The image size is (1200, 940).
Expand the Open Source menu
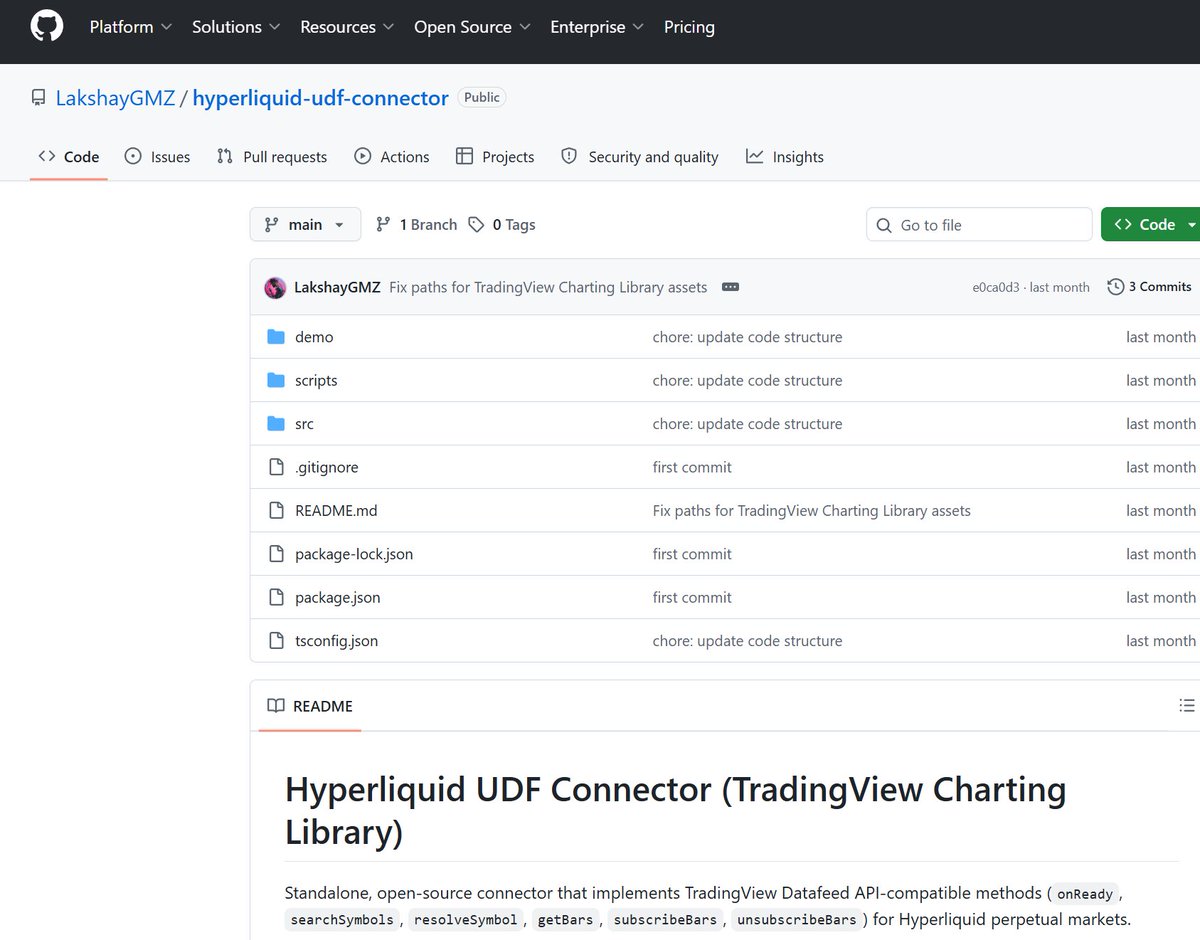tap(472, 27)
